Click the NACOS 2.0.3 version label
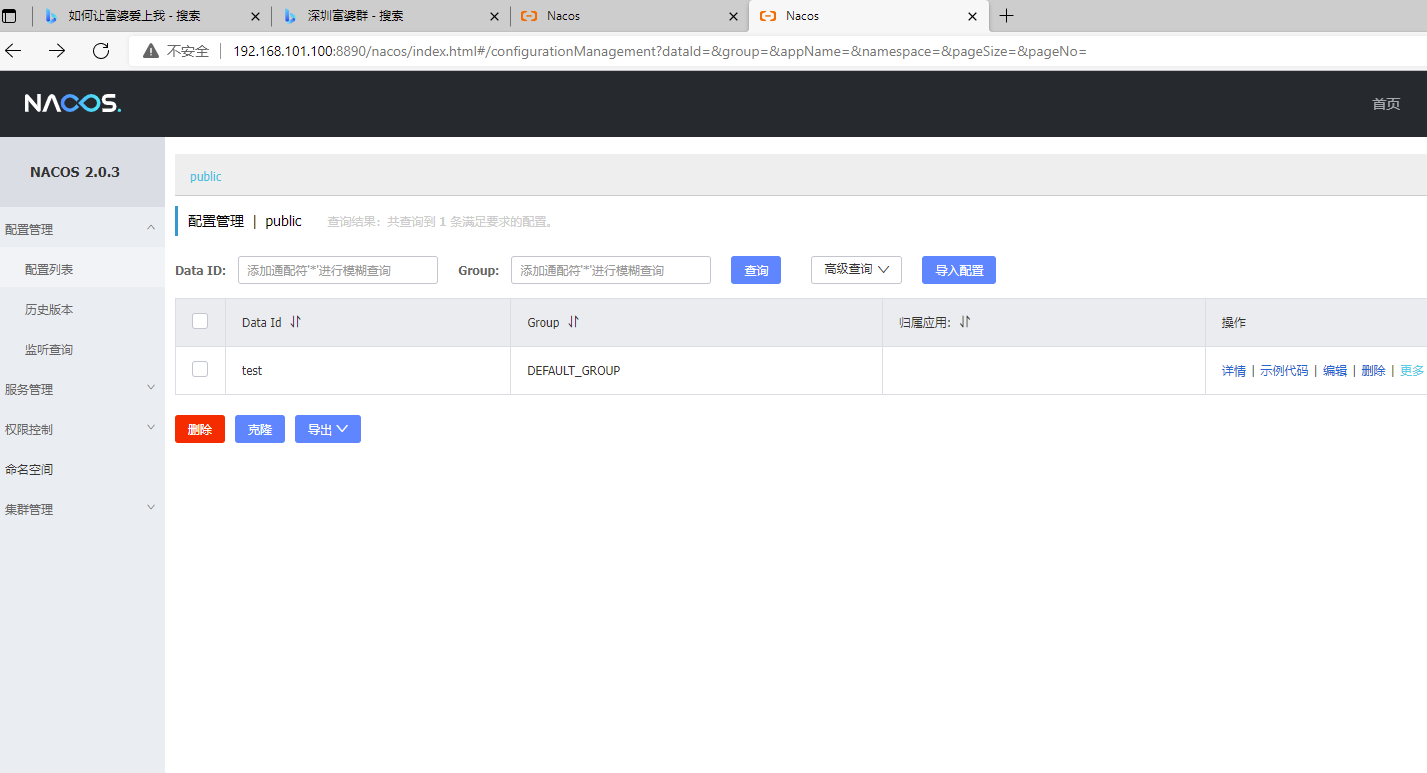This screenshot has height=773, width=1427. click(x=75, y=172)
